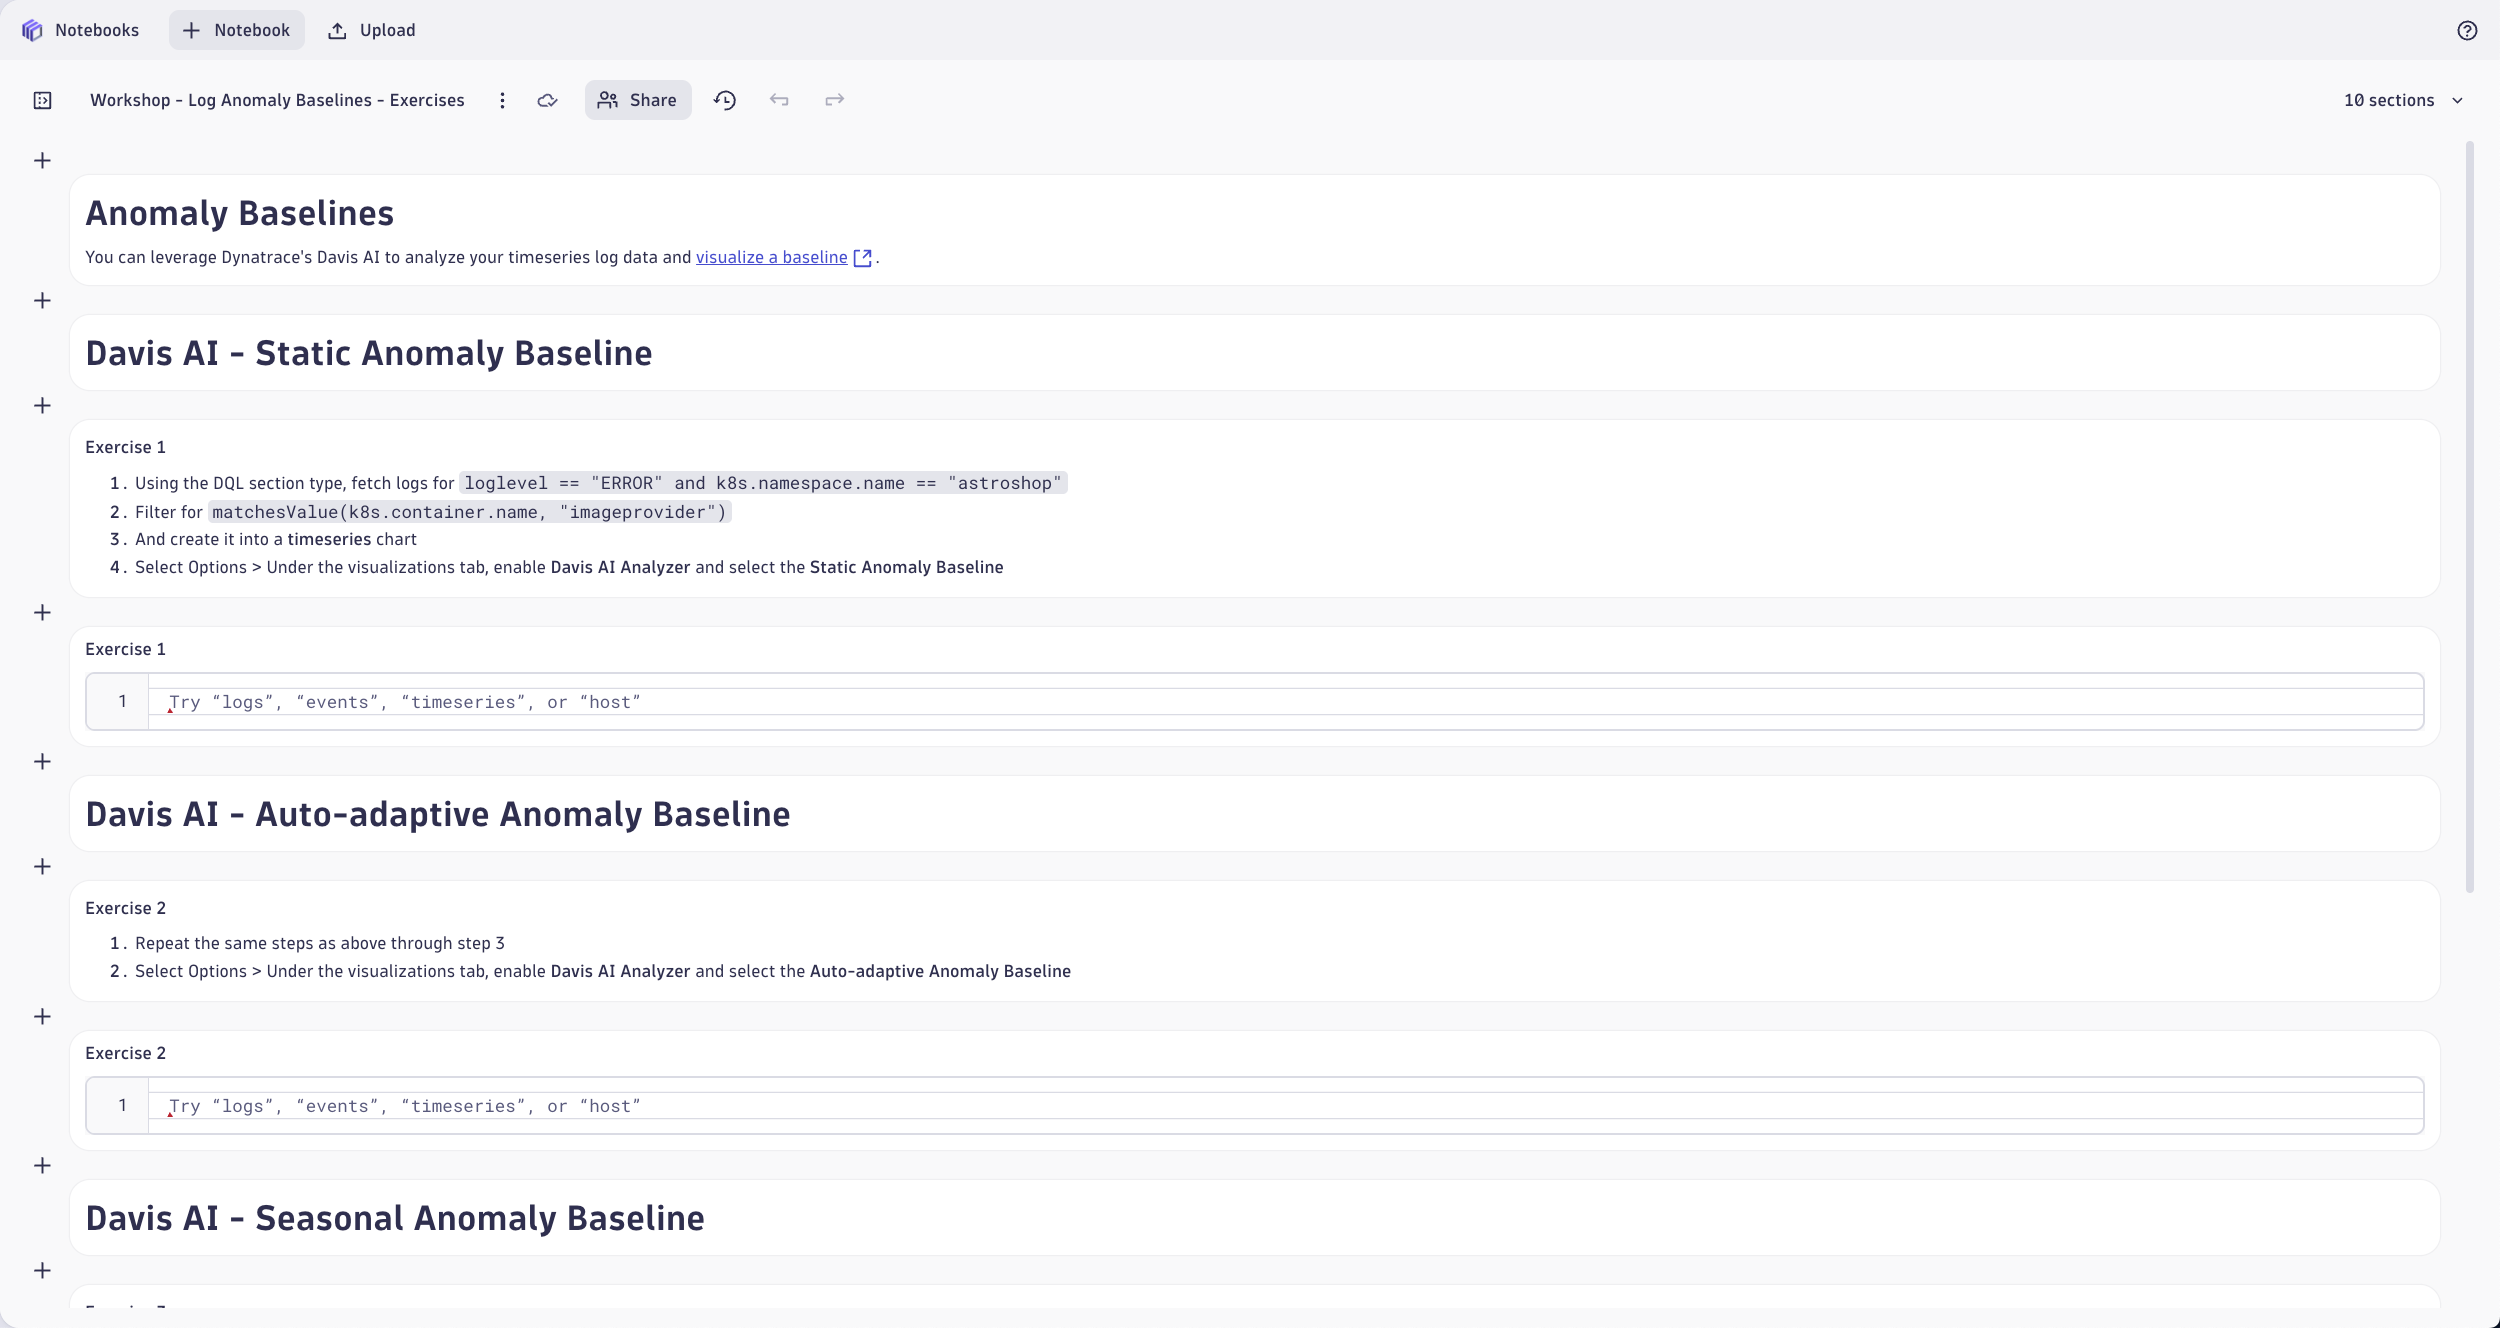Open the Notebooks app home icon
This screenshot has height=1328, width=2500.
[33, 30]
